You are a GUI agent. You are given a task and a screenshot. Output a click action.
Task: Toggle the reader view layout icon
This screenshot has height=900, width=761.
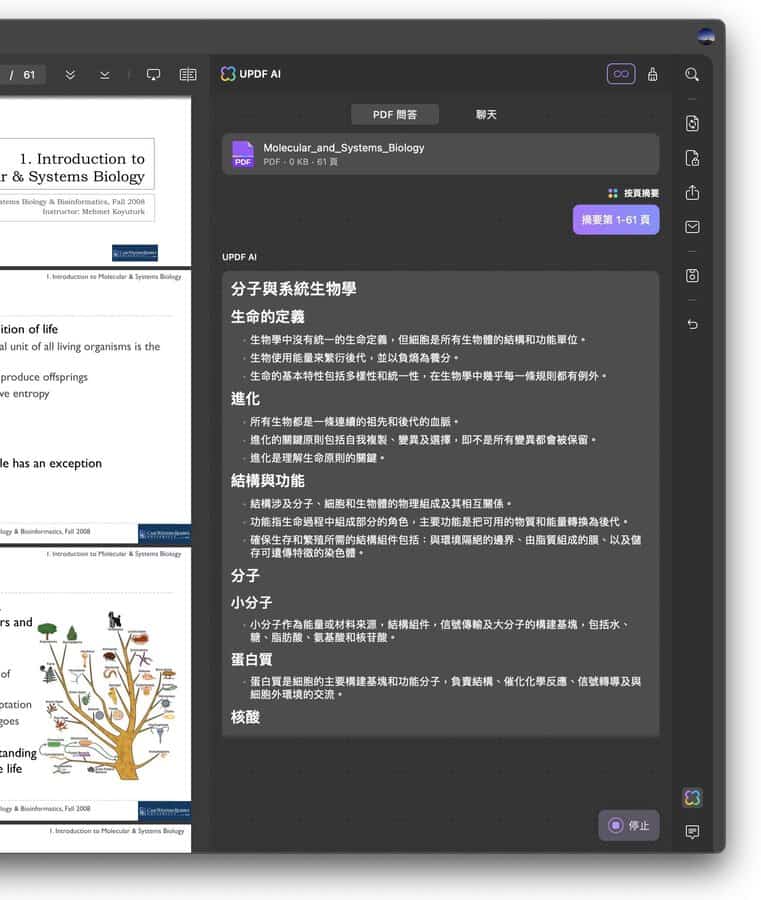pyautogui.click(x=188, y=75)
